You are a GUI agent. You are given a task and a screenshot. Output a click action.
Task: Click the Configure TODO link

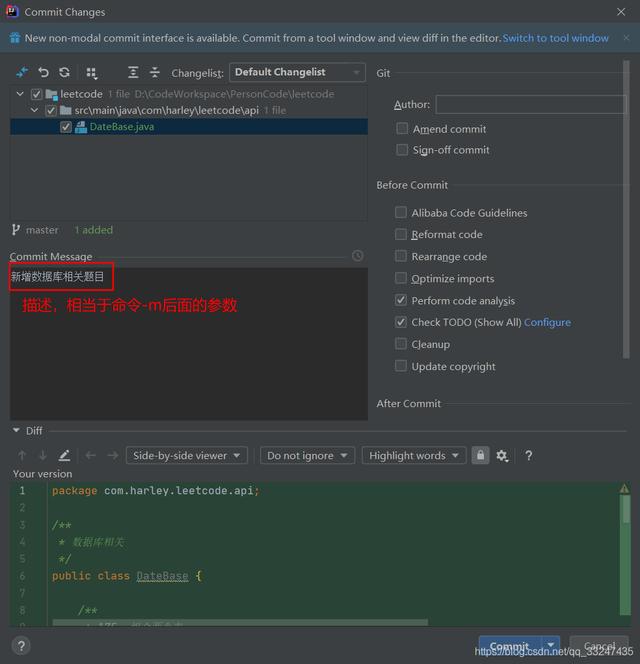(x=547, y=322)
